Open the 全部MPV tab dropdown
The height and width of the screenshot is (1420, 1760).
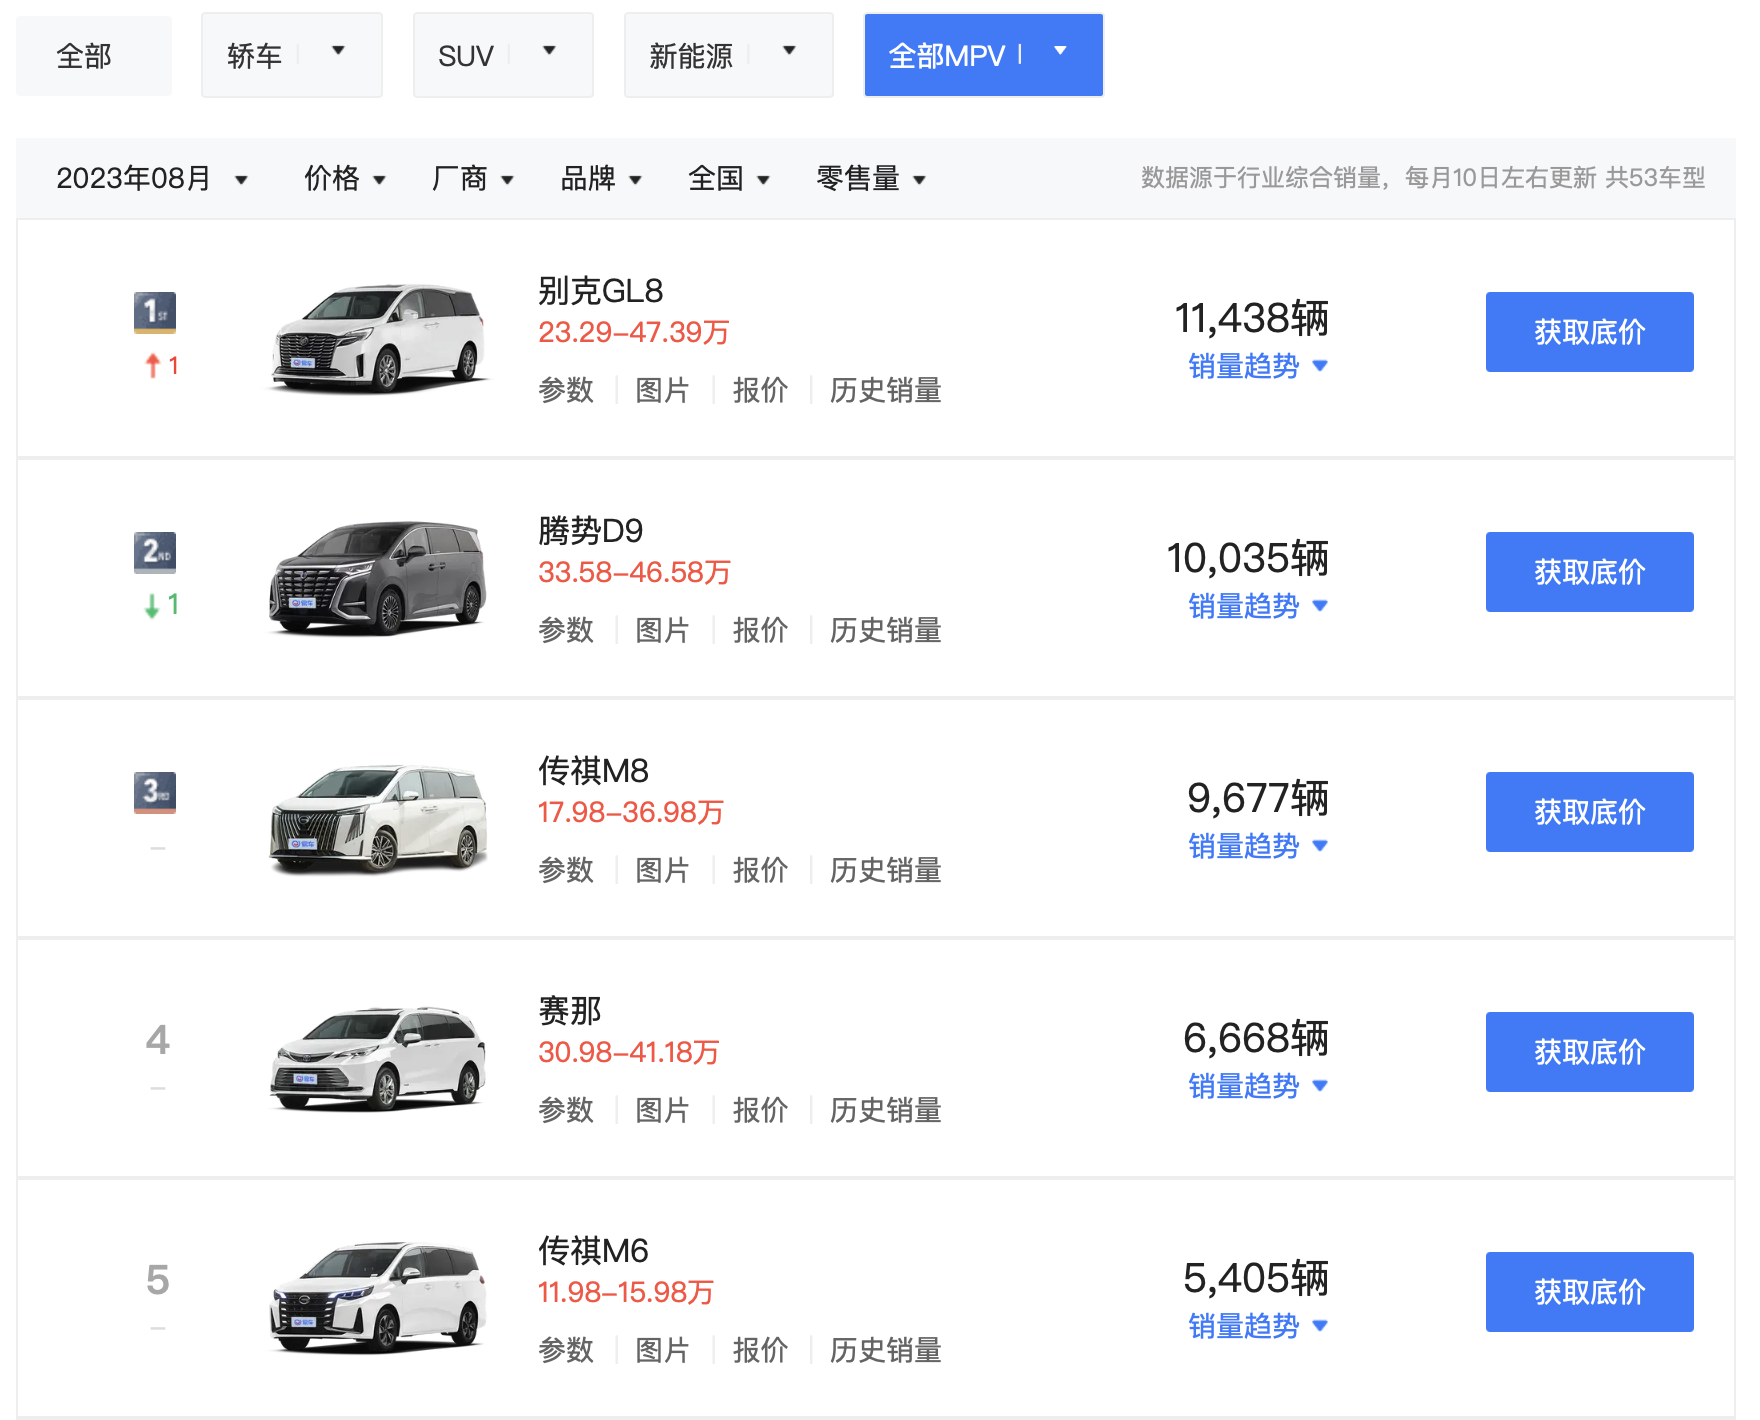(x=1060, y=51)
